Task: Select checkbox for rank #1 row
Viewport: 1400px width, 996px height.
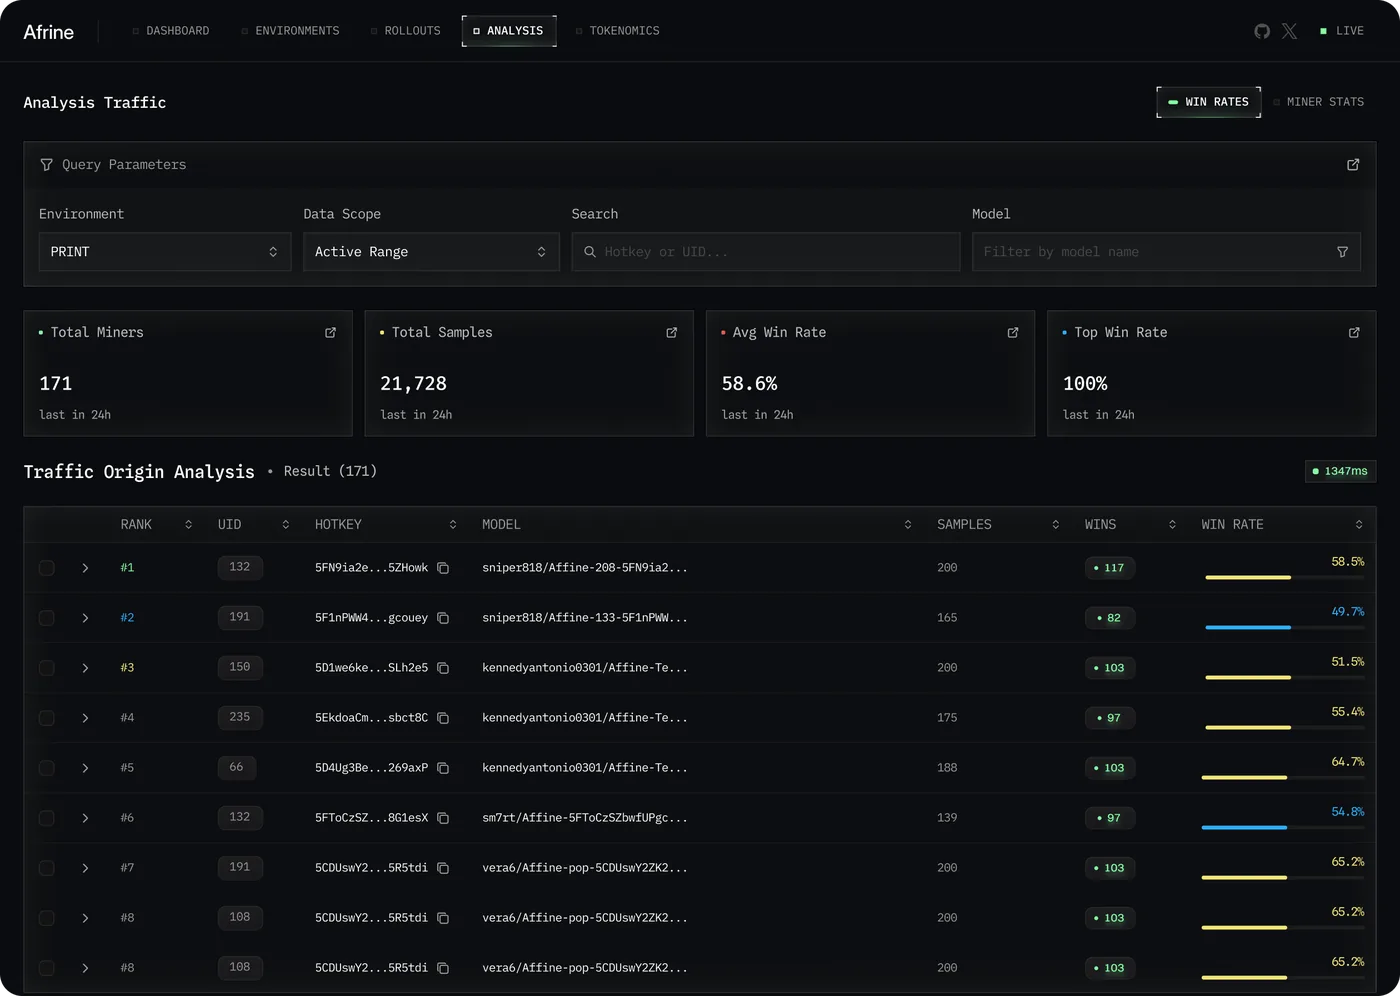Action: click(47, 568)
